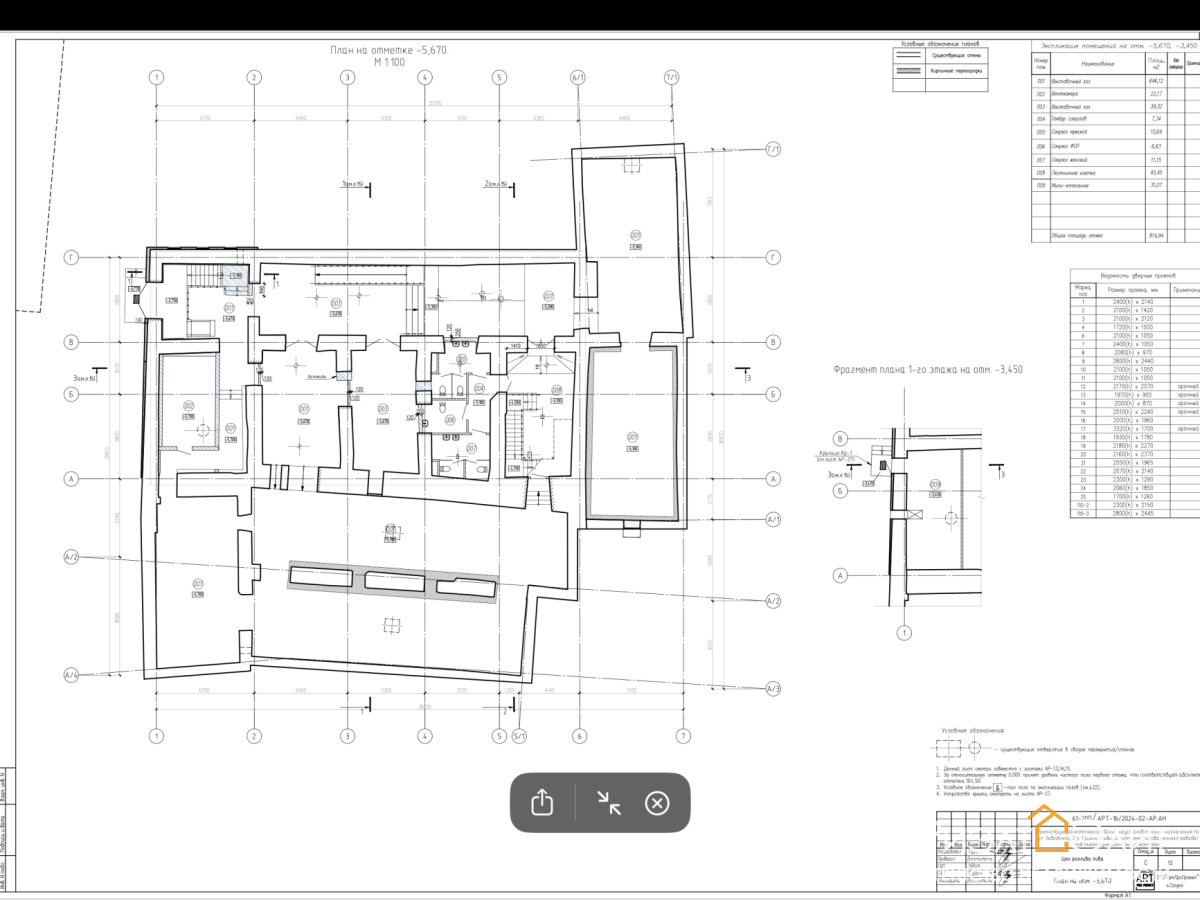Close the image viewer with the X icon

(x=657, y=803)
